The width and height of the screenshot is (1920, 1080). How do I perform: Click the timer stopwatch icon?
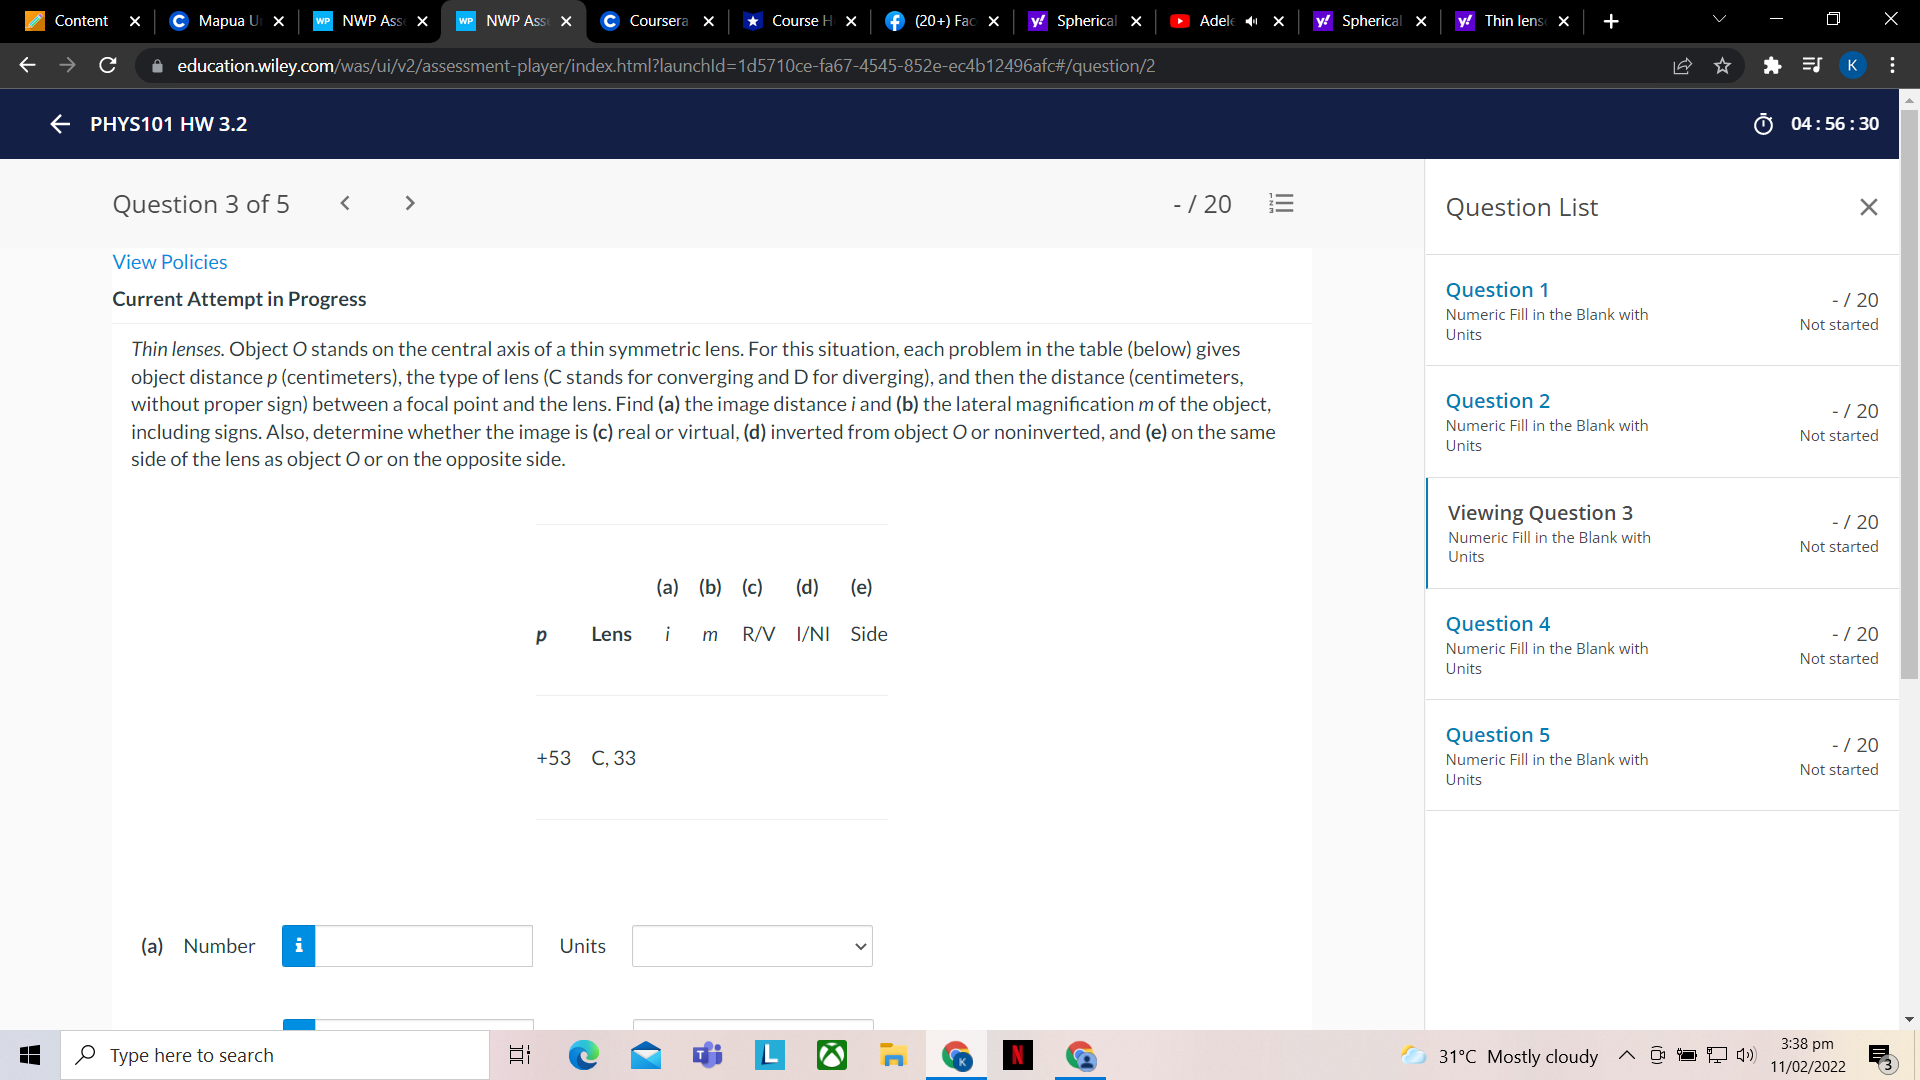[1764, 124]
